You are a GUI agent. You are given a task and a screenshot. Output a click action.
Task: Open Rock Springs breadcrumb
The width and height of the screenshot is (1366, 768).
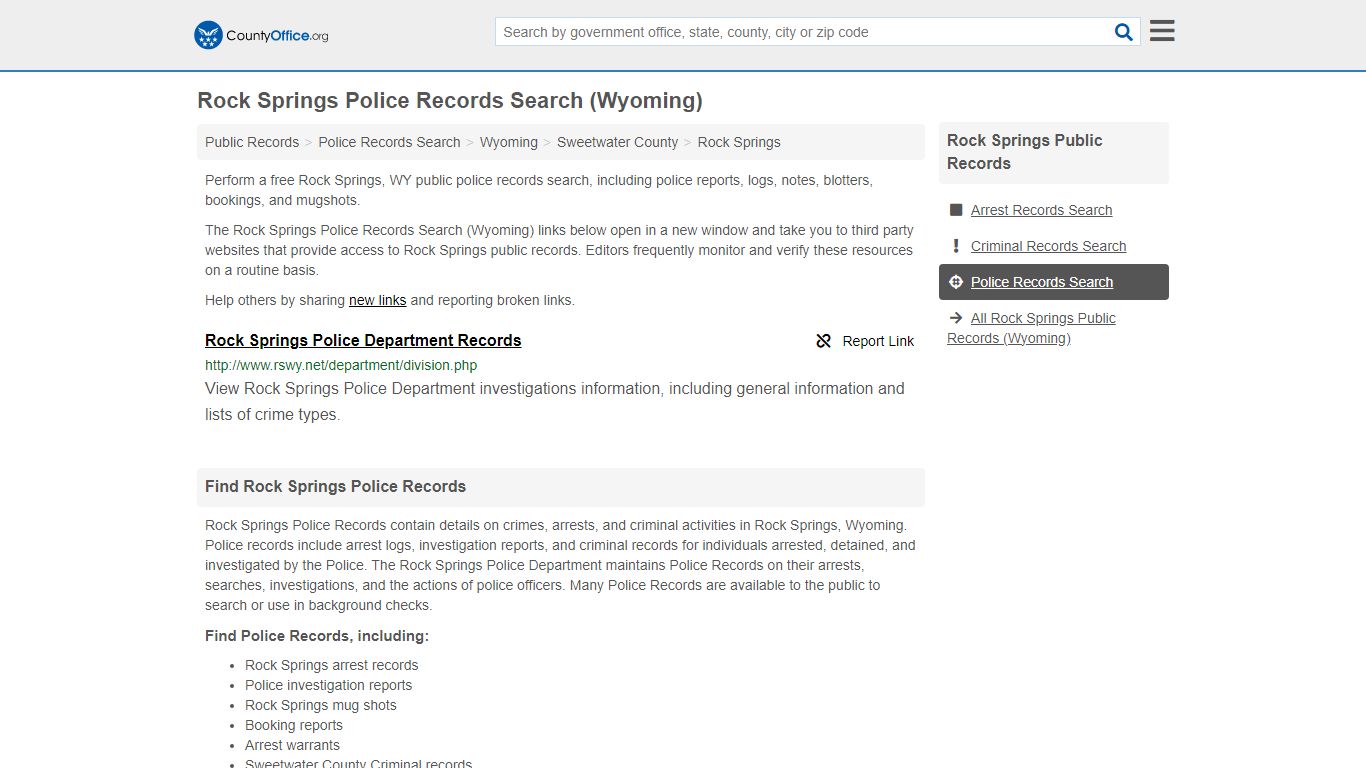pyautogui.click(x=739, y=142)
